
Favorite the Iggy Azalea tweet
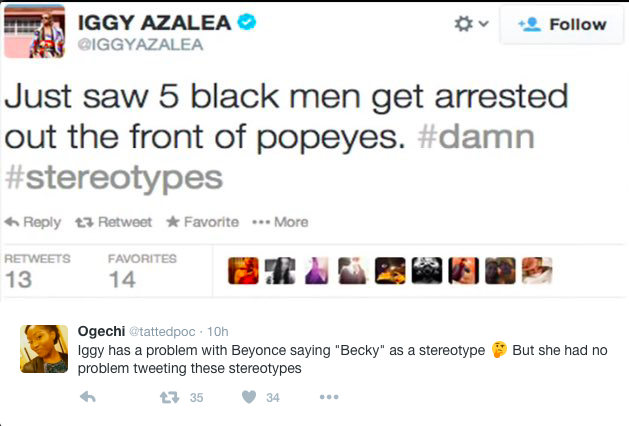point(202,222)
